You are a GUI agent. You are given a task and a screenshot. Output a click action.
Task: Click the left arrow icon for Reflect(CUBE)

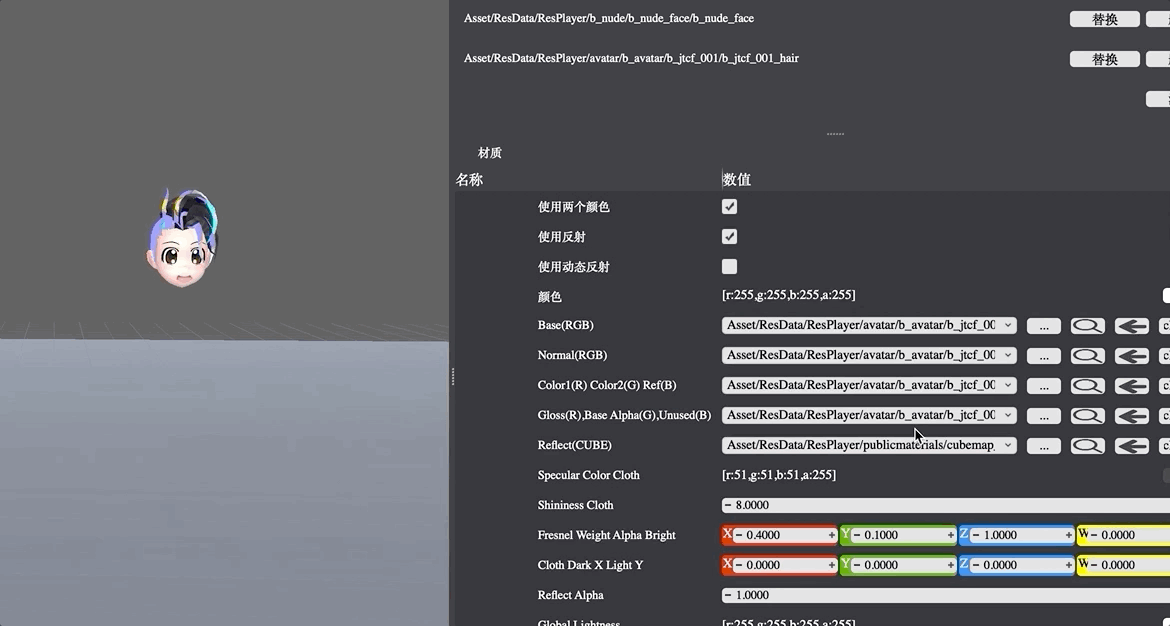tap(1131, 445)
